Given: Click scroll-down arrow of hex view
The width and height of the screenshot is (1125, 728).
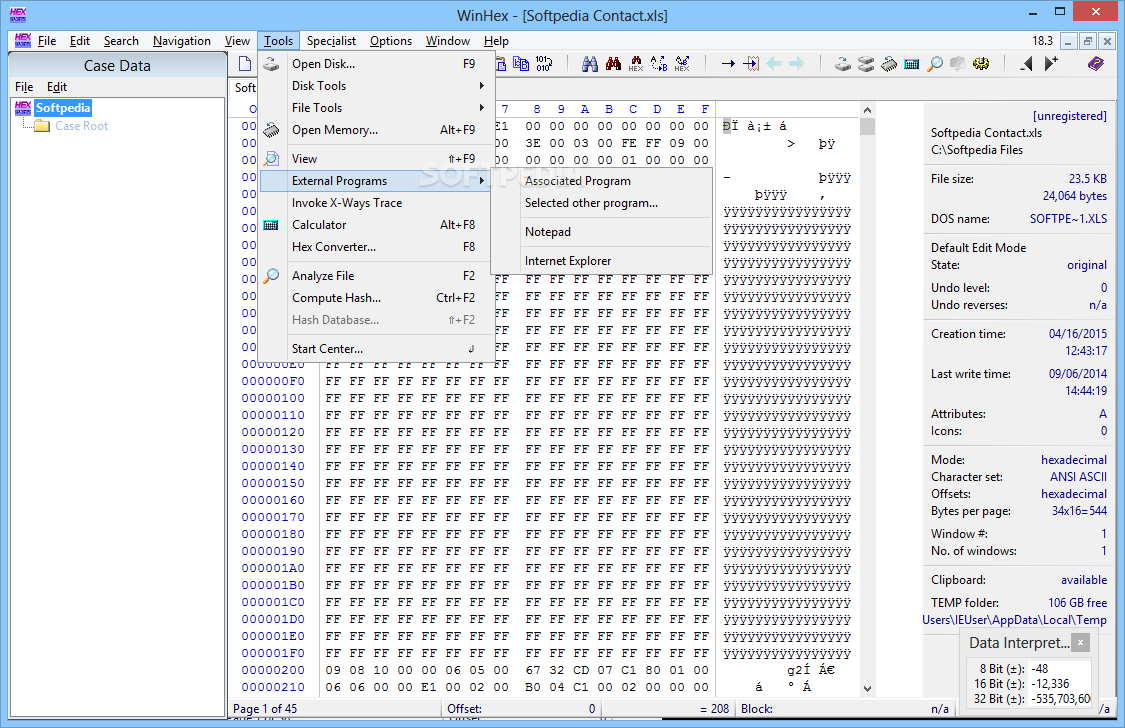Looking at the screenshot, I should 867,689.
